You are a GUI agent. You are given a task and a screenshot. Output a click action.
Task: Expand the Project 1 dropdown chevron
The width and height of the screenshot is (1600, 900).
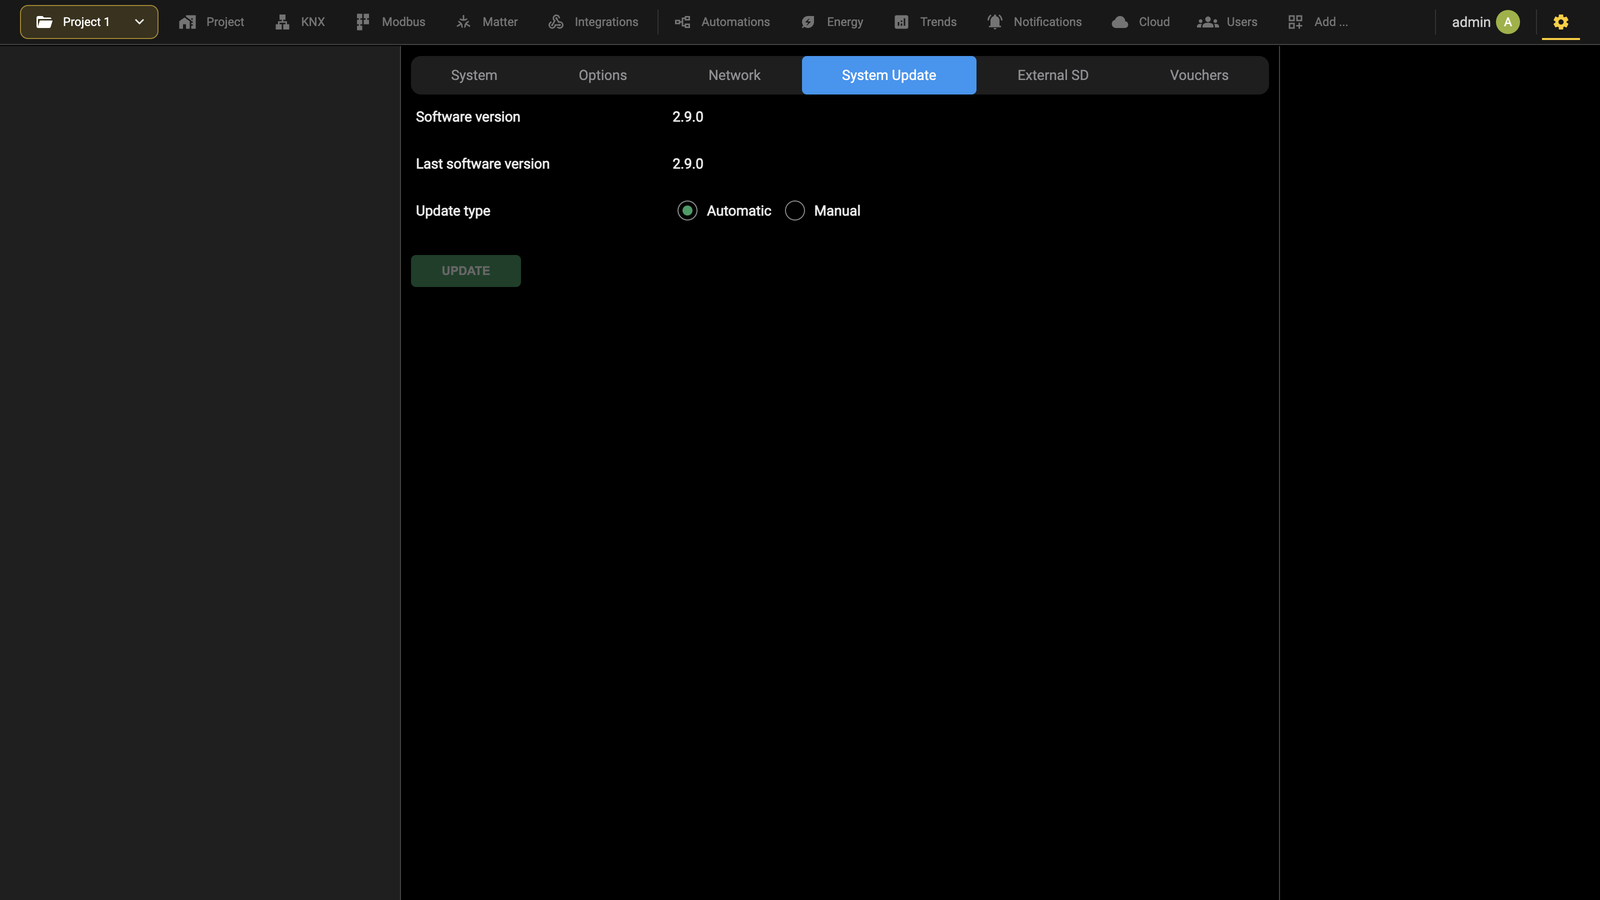pos(139,22)
